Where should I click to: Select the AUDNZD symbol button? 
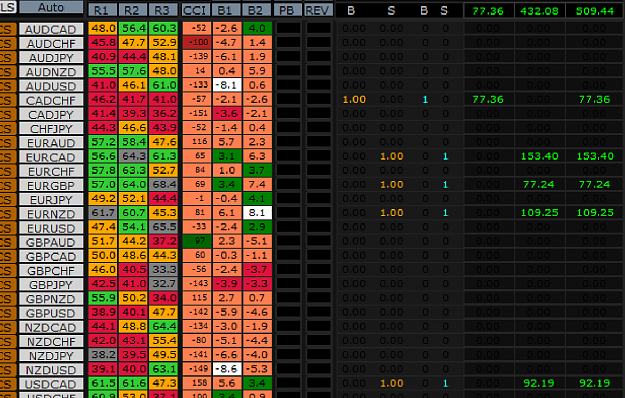[51, 72]
